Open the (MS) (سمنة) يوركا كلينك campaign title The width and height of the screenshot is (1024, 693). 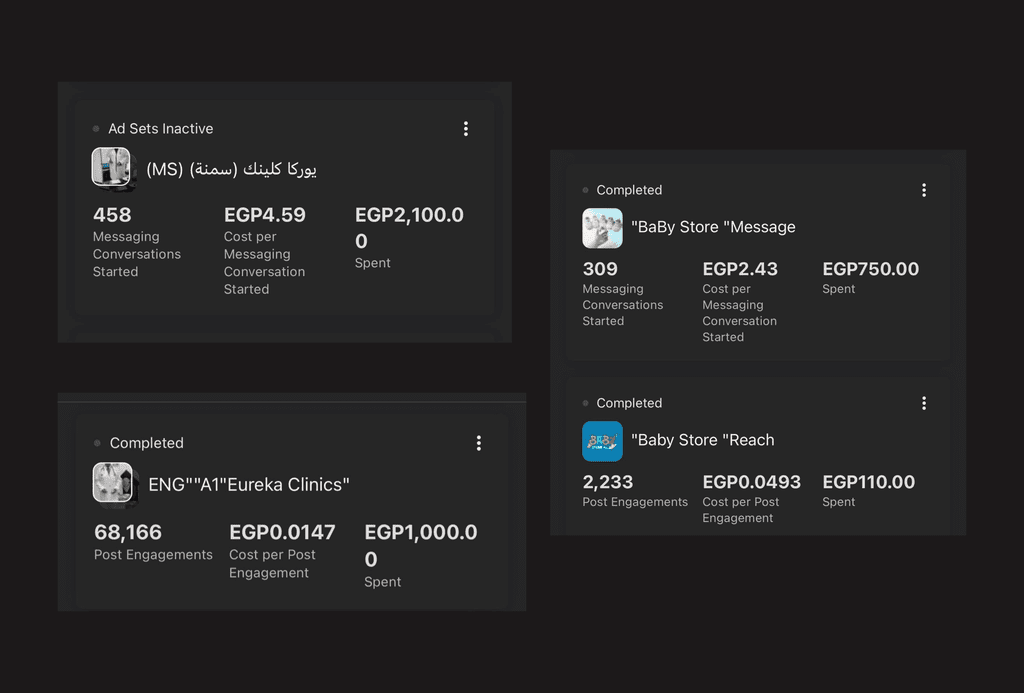[x=231, y=169]
